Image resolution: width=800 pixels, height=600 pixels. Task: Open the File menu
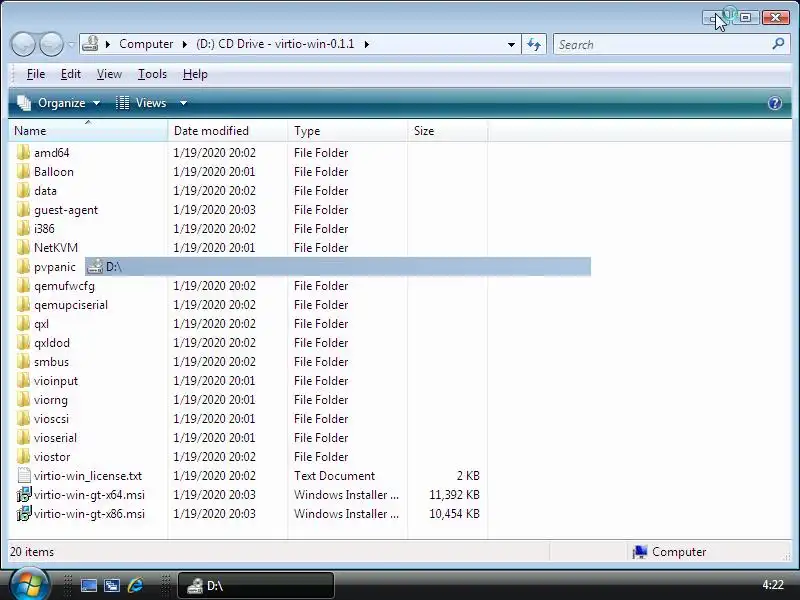(x=36, y=74)
